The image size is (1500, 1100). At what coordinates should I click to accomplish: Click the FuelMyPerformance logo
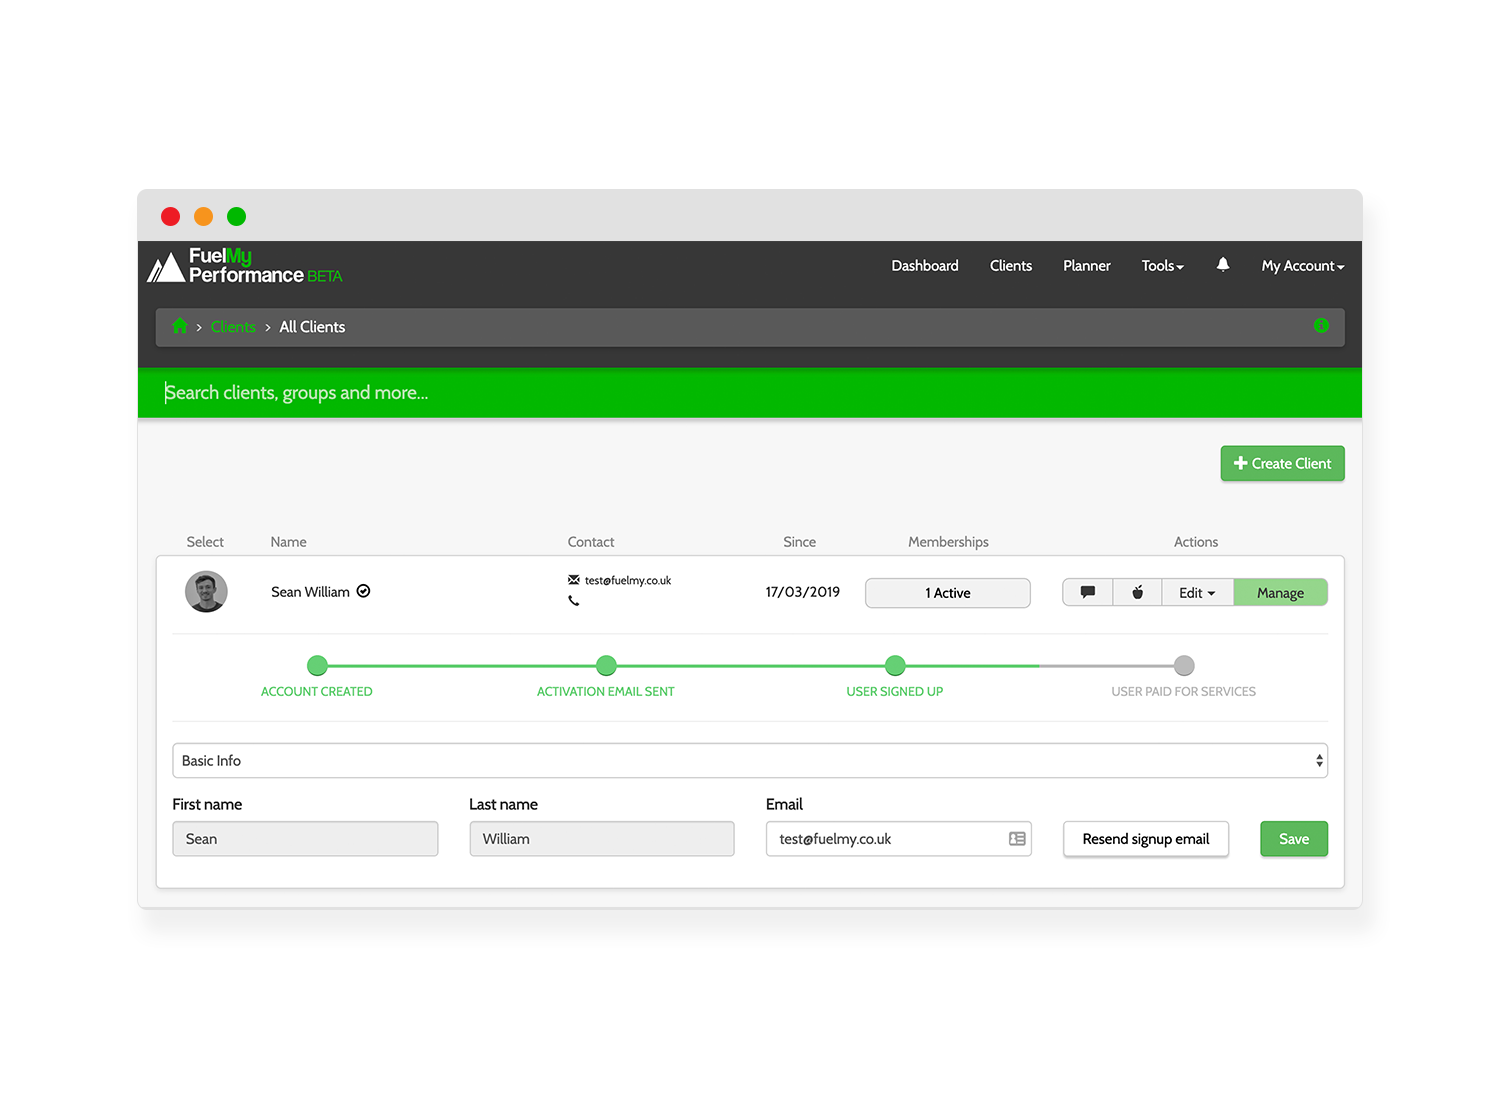click(x=245, y=266)
